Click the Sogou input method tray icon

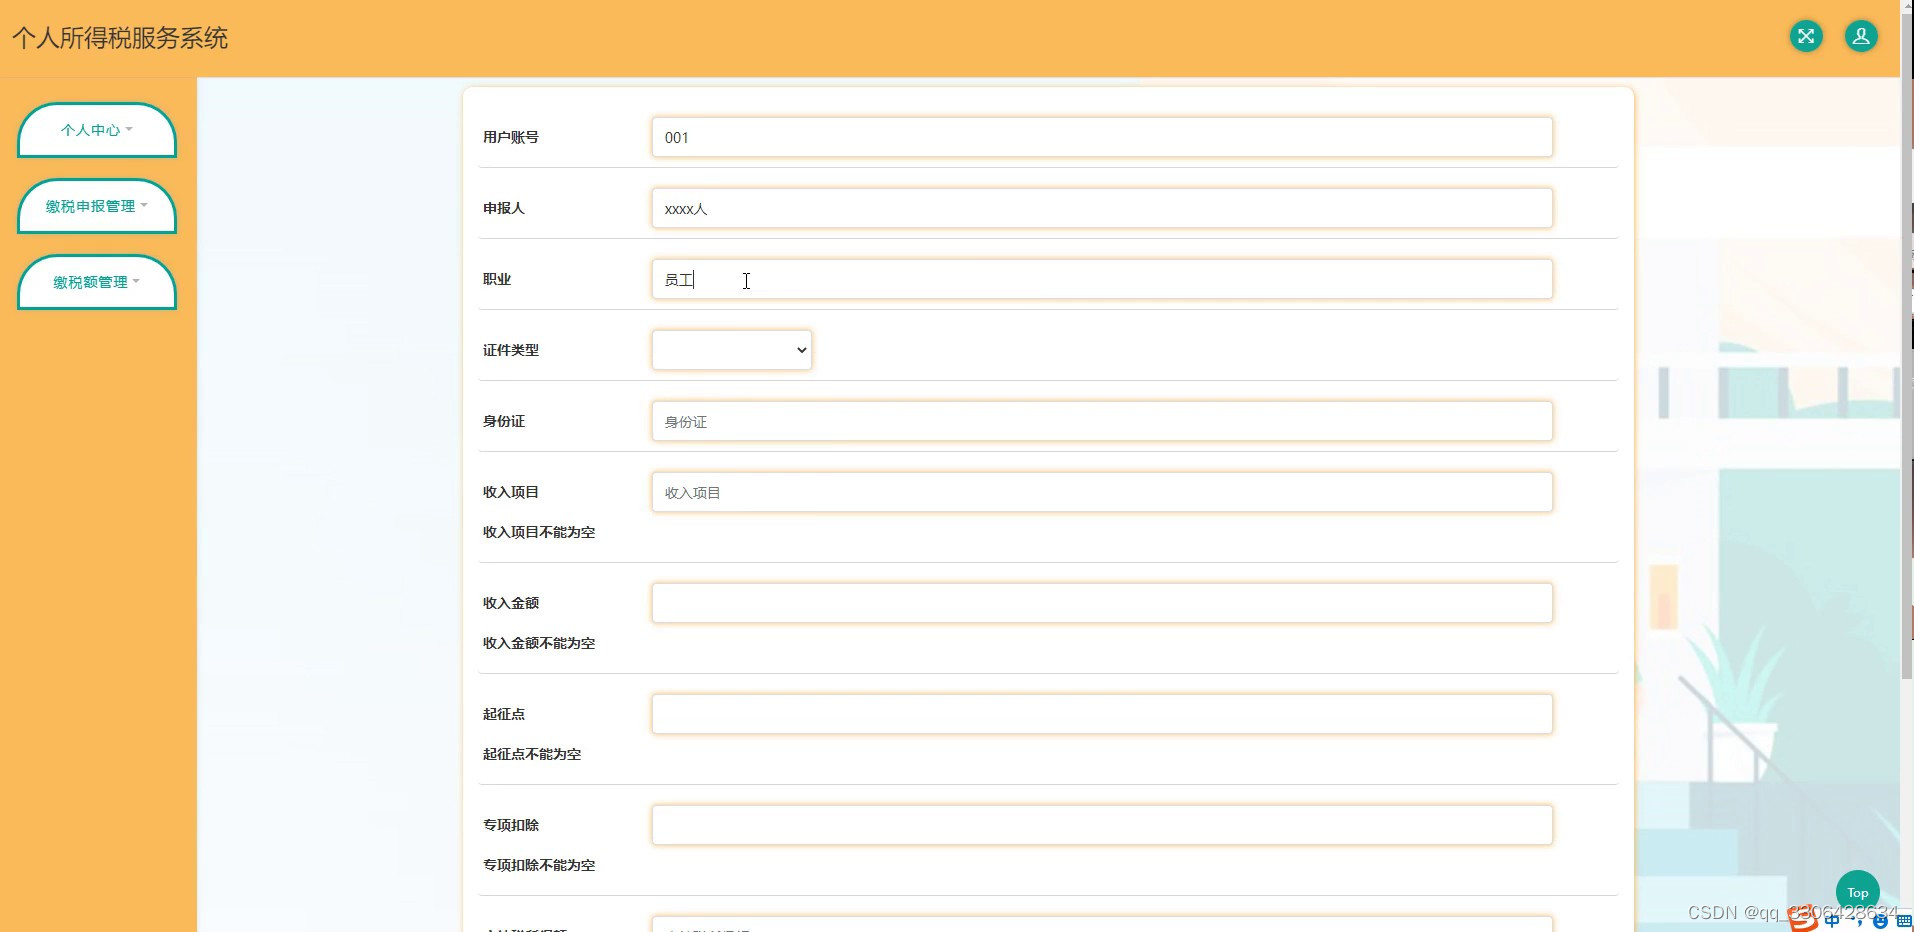point(1803,919)
